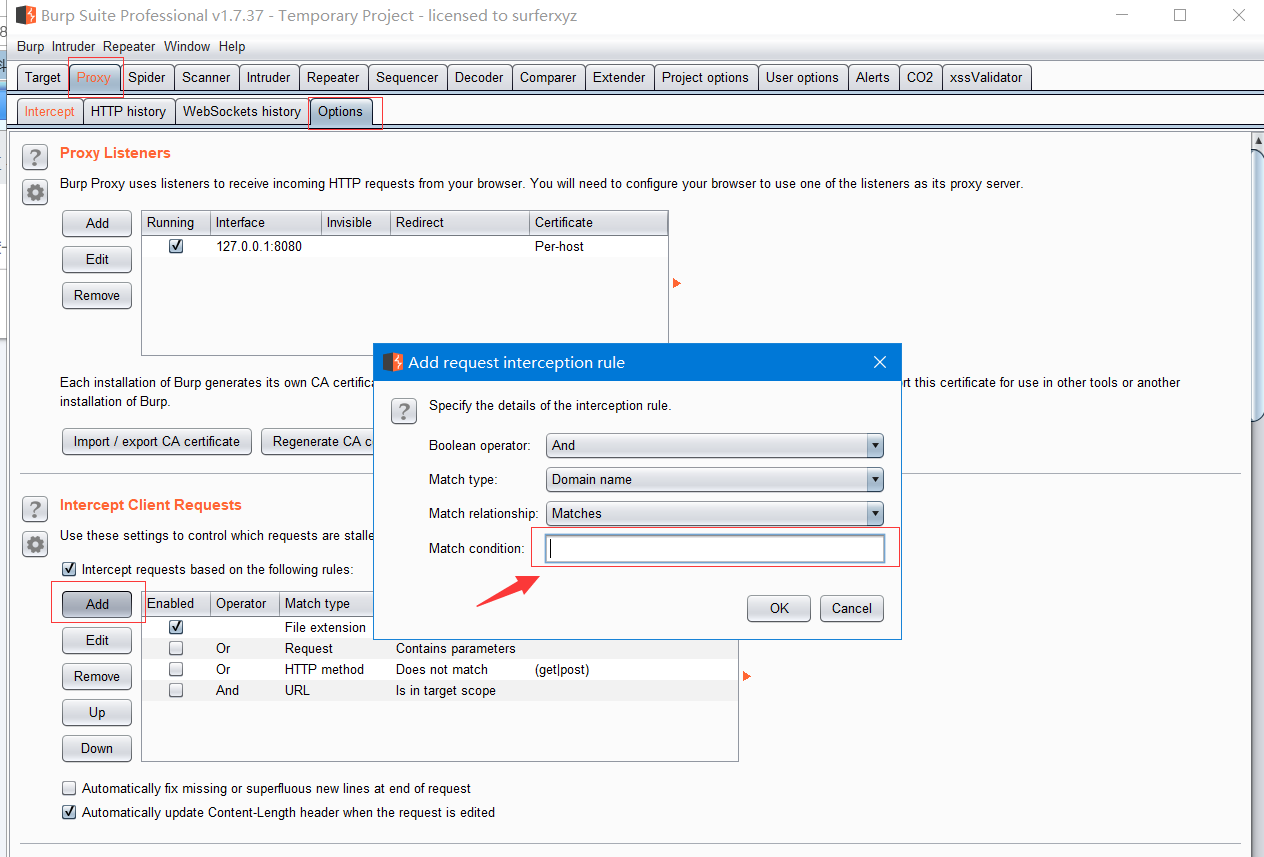Disable the File extension interception rule

click(x=176, y=627)
